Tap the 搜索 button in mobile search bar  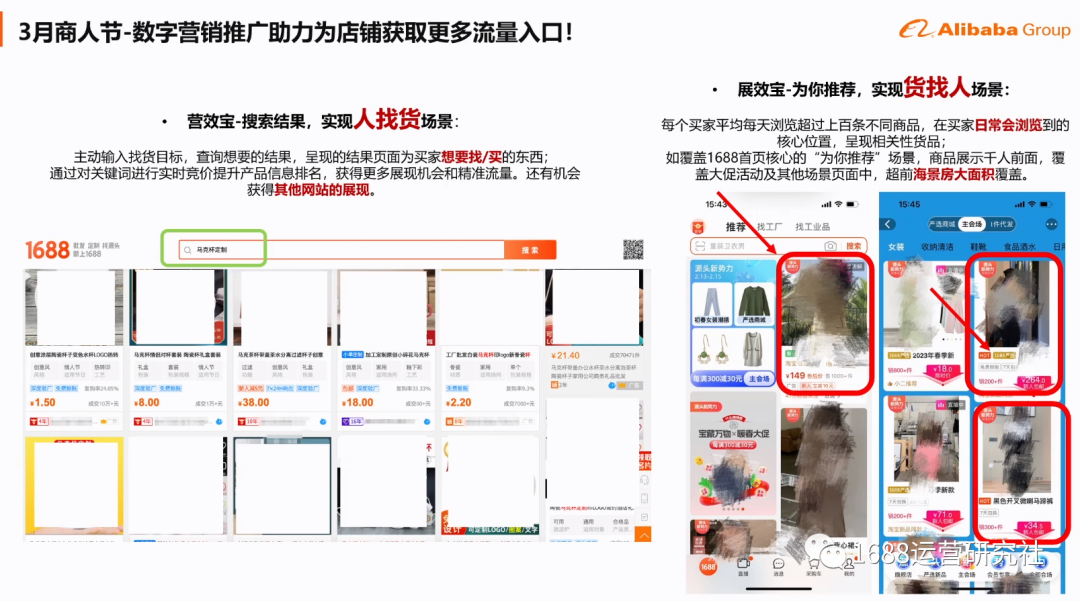click(x=853, y=246)
